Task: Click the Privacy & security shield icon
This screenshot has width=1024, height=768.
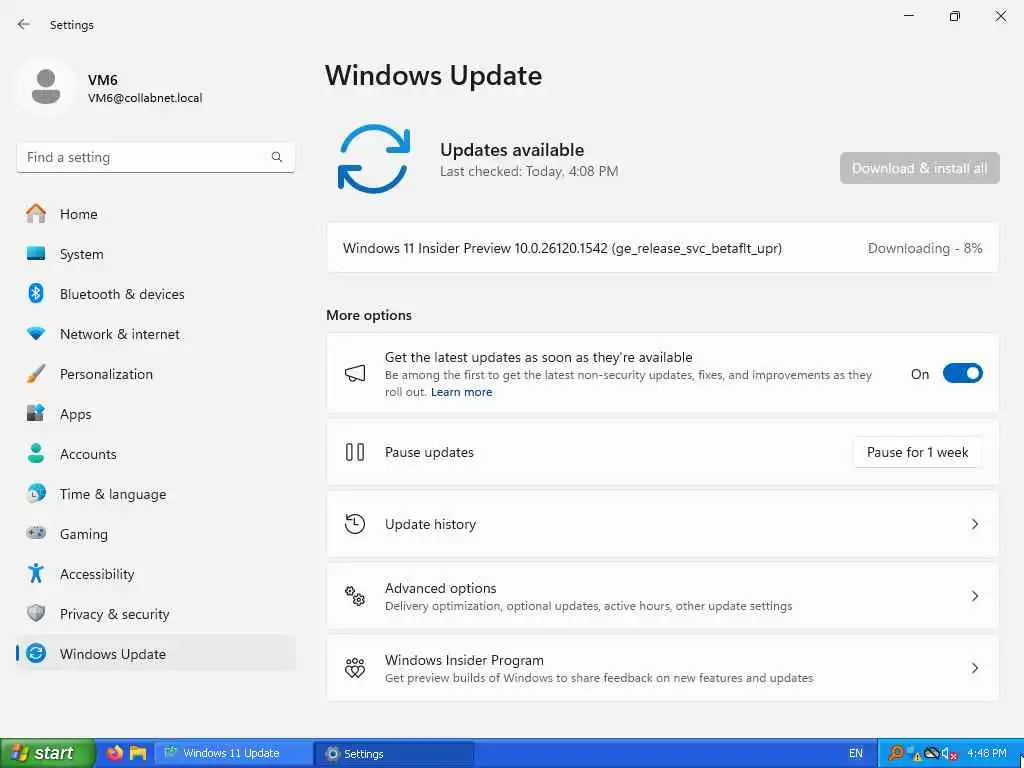Action: tap(36, 613)
